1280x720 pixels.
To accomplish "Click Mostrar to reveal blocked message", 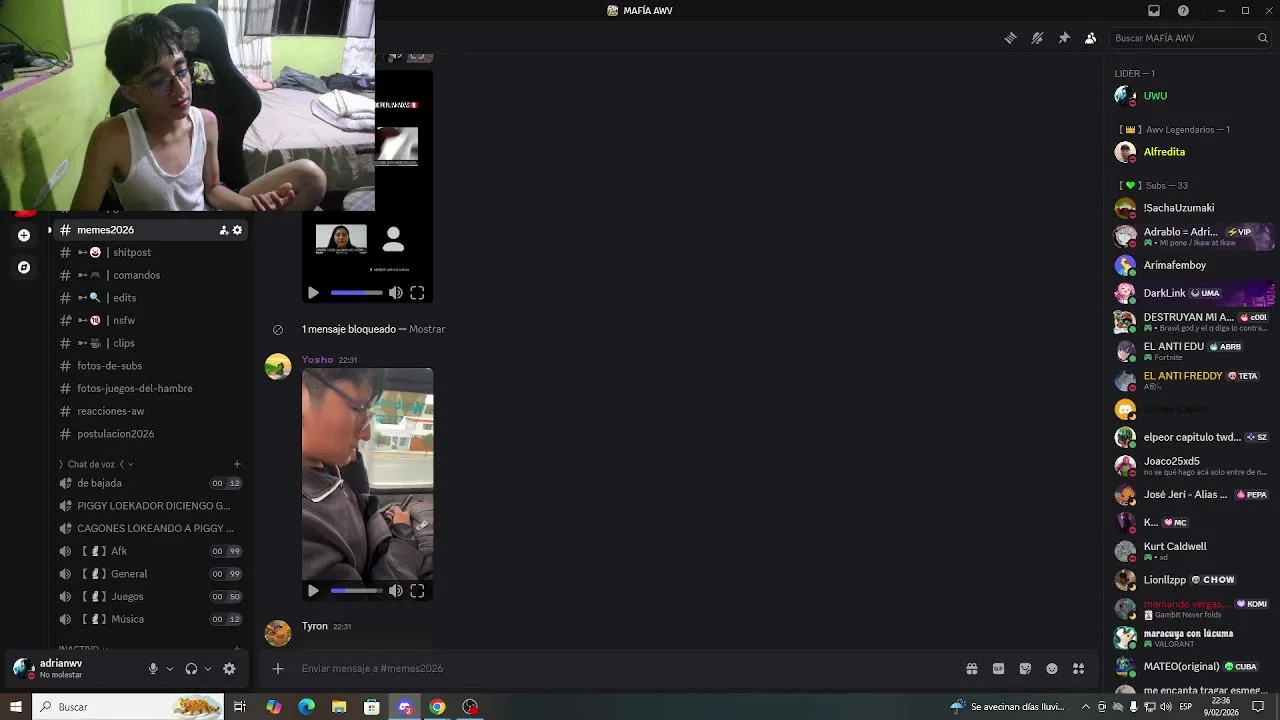I will pyautogui.click(x=427, y=329).
